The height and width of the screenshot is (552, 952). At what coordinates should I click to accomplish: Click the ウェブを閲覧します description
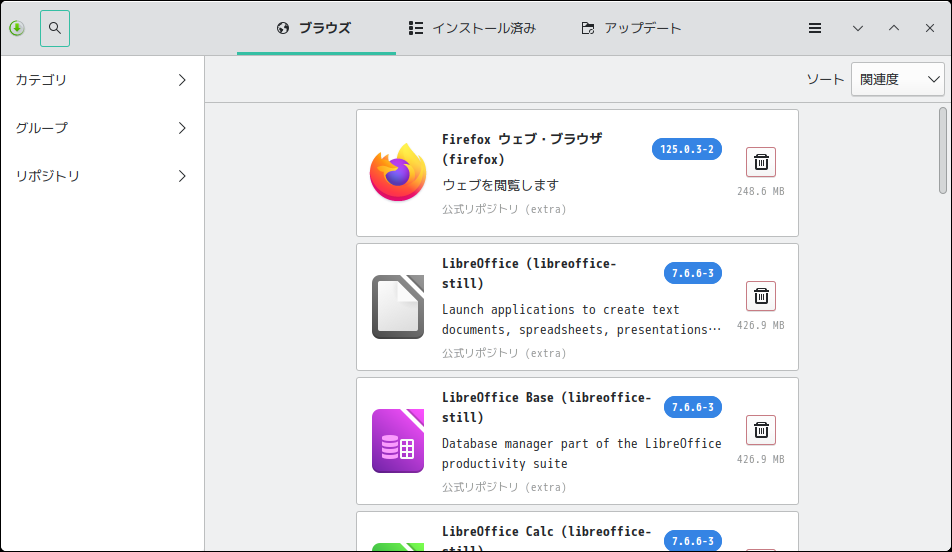[500, 185]
